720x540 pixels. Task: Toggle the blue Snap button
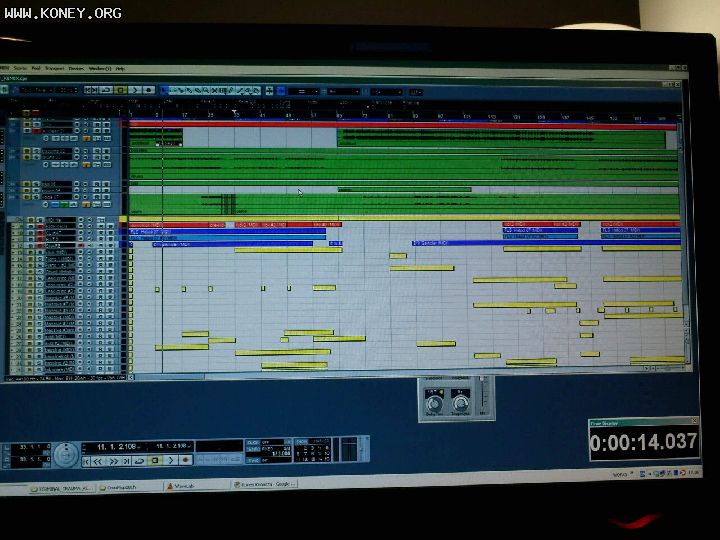coord(281,91)
